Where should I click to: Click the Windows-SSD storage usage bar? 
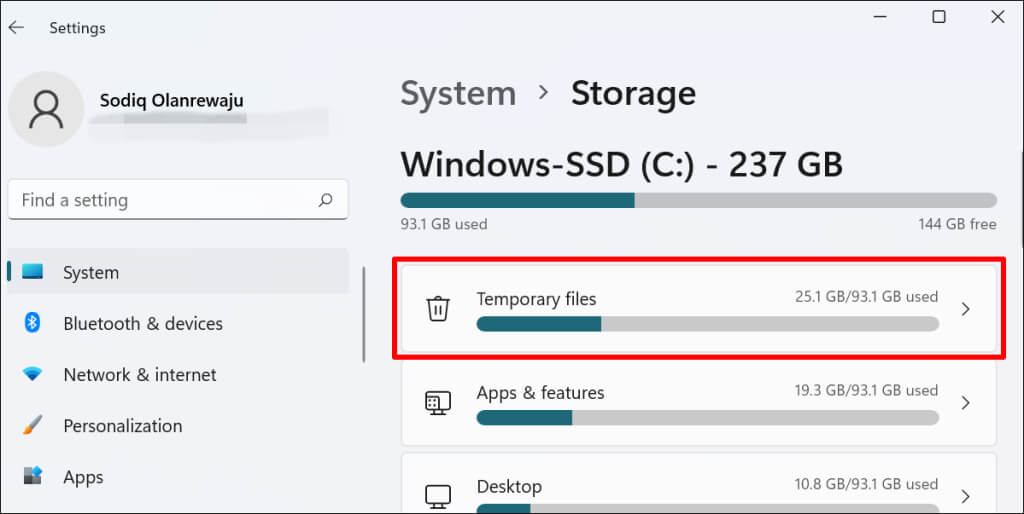click(698, 200)
